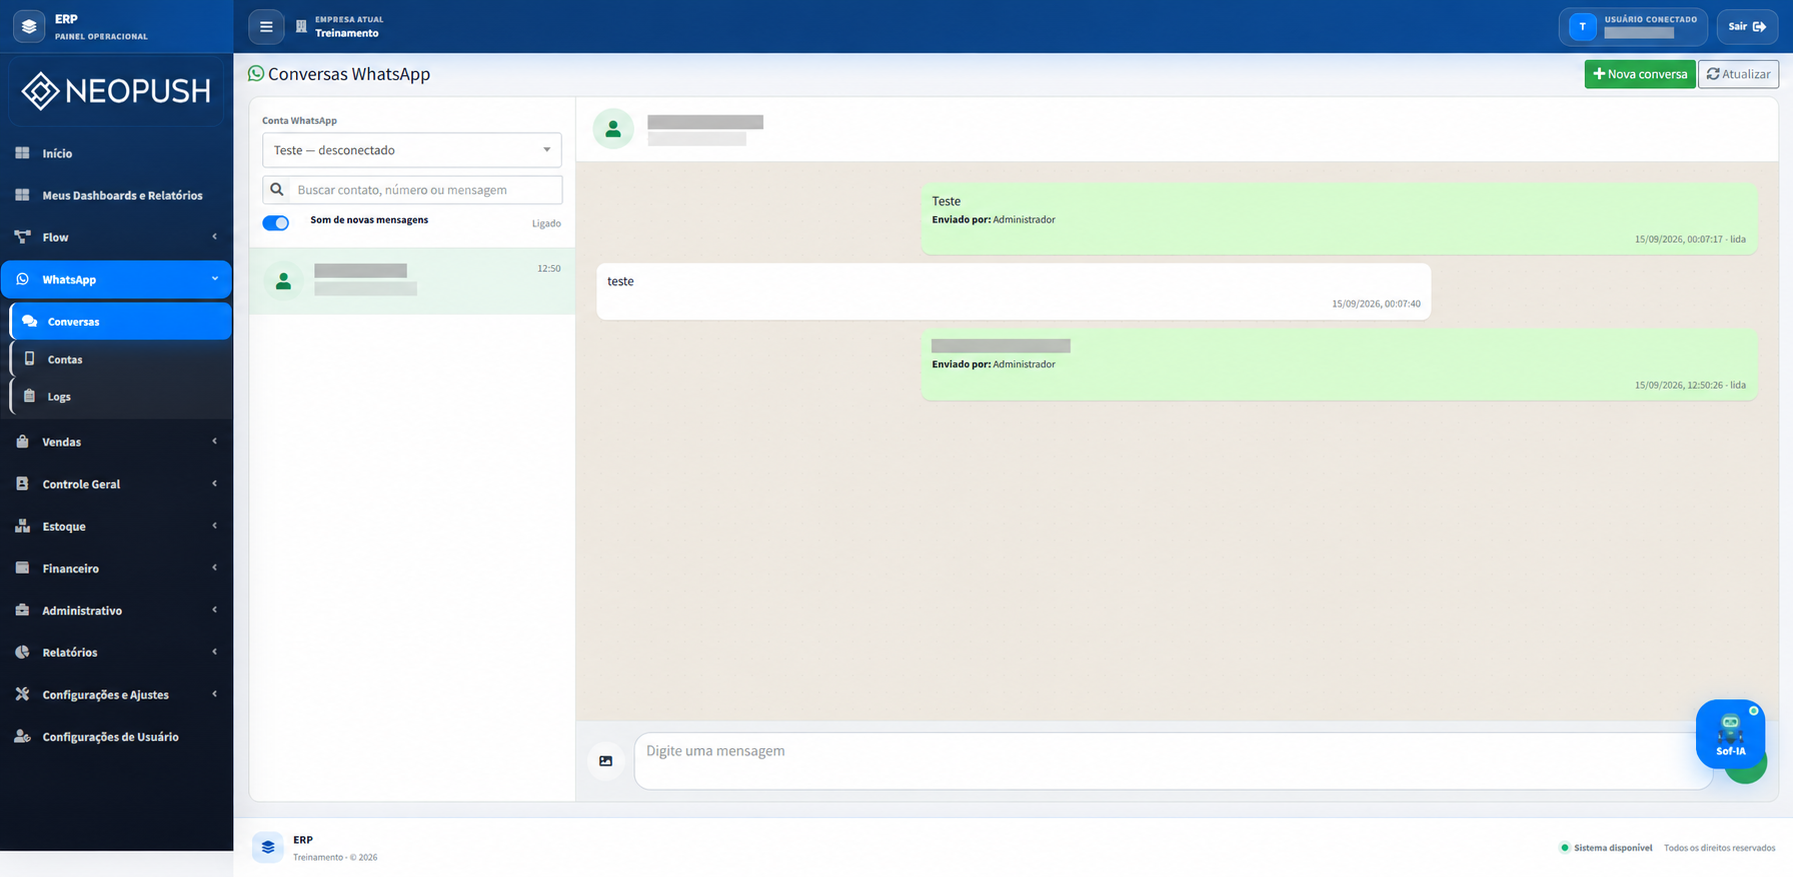Click the Digite uma mensagem input
Screen dimensions: 1793x877
(x=1173, y=761)
